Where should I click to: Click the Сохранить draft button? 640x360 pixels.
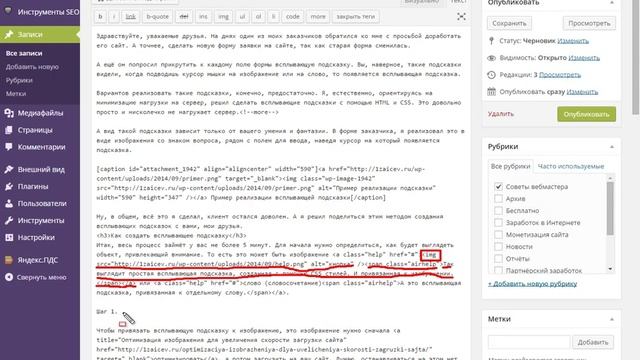[x=509, y=23]
